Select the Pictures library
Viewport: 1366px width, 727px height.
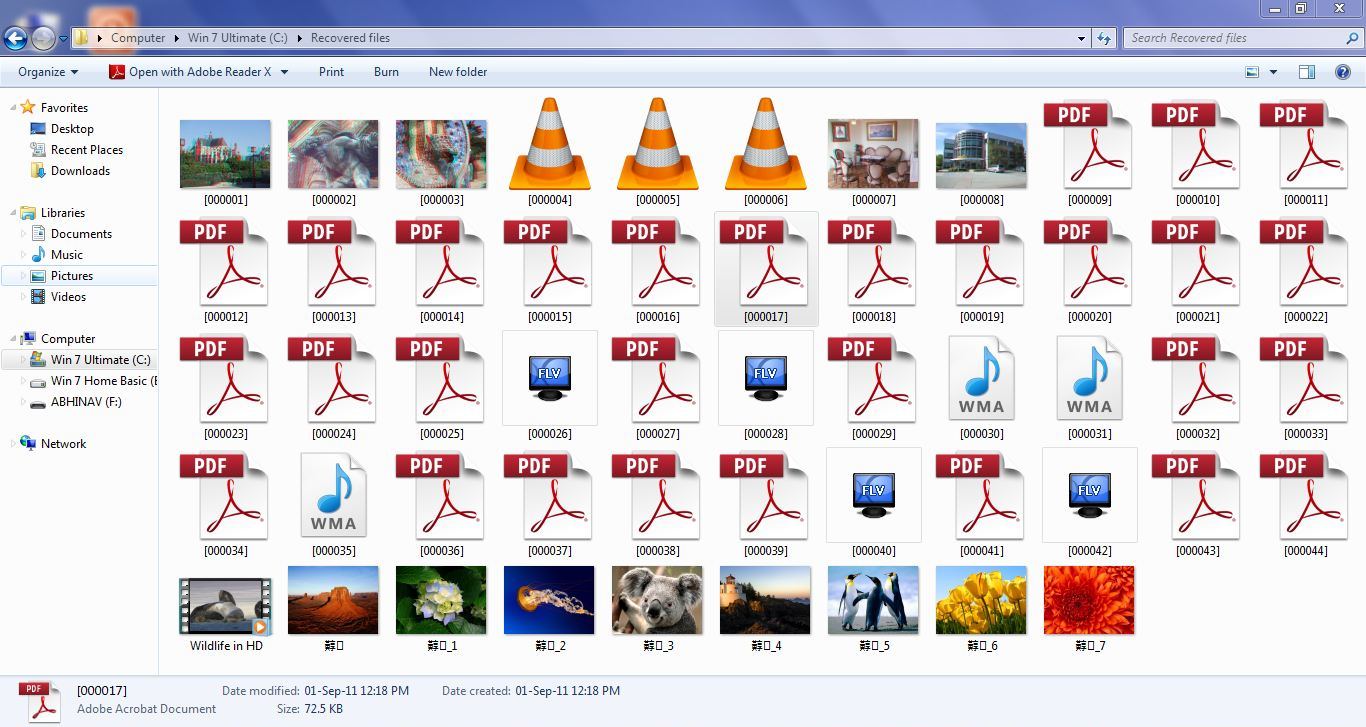[x=72, y=275]
